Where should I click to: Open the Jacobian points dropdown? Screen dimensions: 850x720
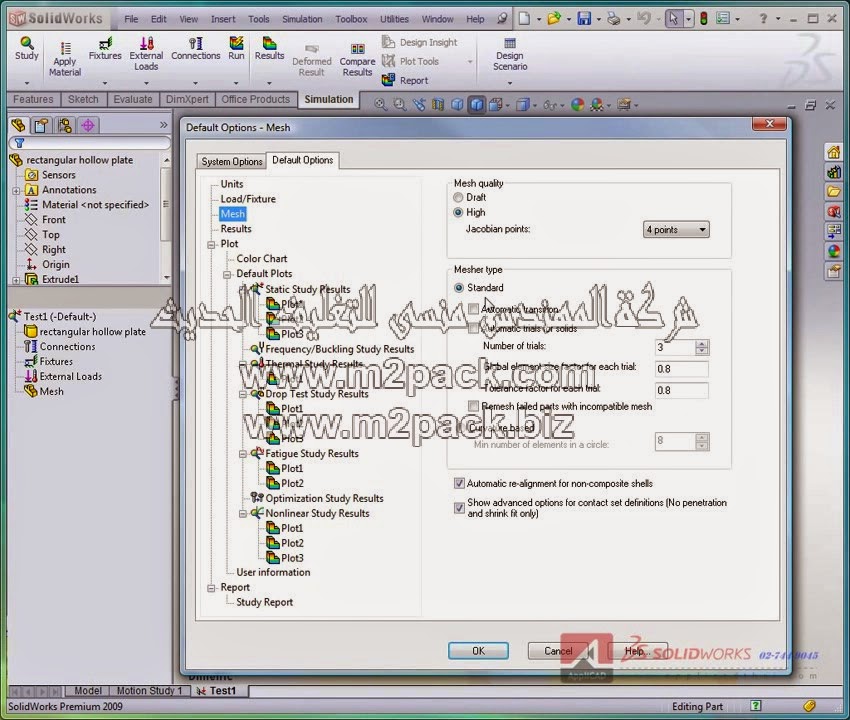676,229
